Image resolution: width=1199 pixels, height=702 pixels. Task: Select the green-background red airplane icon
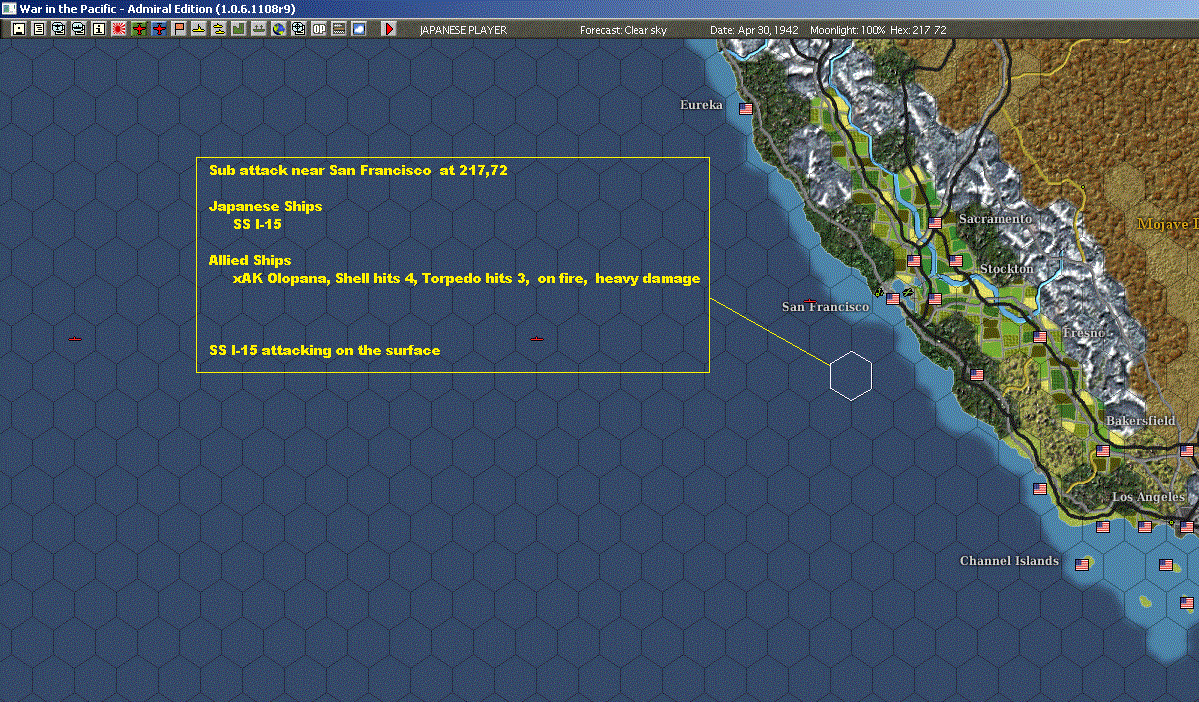coord(138,29)
